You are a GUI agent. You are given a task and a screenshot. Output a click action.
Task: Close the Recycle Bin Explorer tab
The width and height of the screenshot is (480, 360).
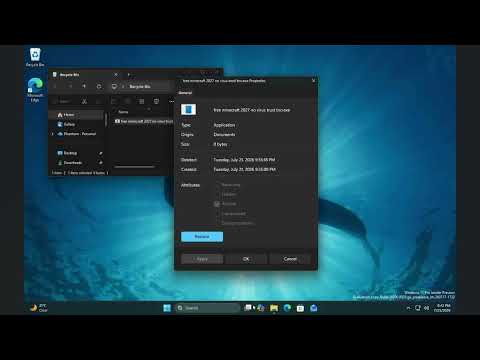[116, 75]
